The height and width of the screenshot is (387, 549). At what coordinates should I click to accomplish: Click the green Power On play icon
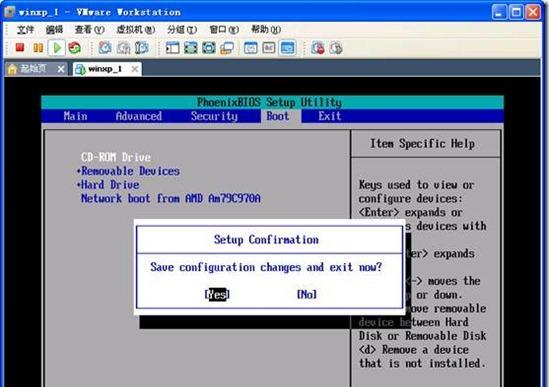57,47
